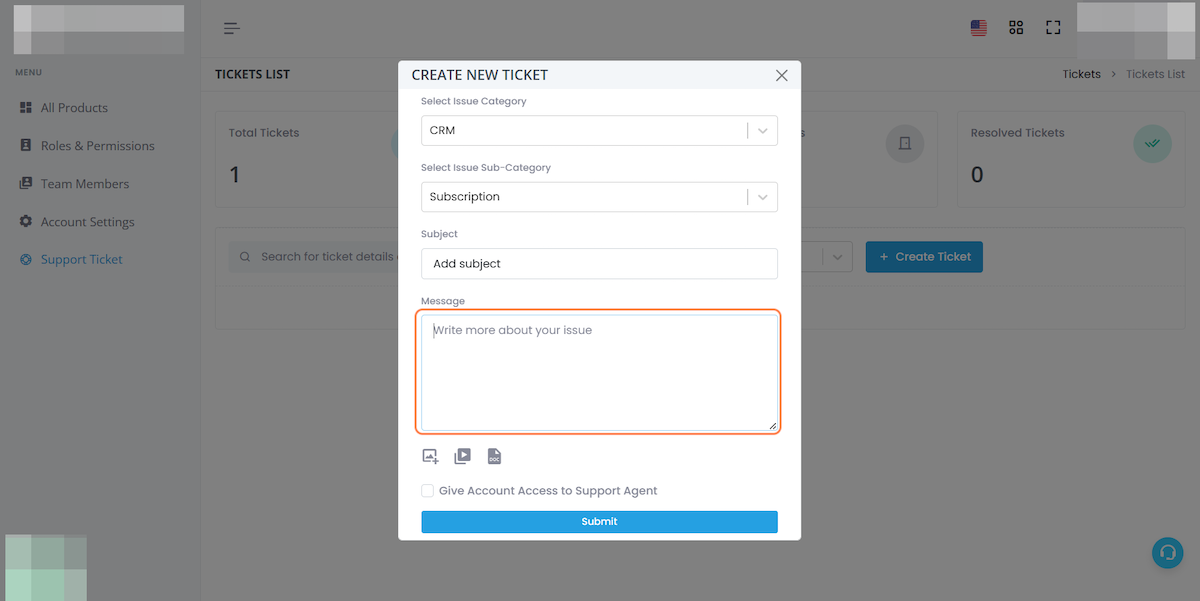Check Give Account Access to Support Agent
Viewport: 1200px width, 601px height.
click(428, 491)
